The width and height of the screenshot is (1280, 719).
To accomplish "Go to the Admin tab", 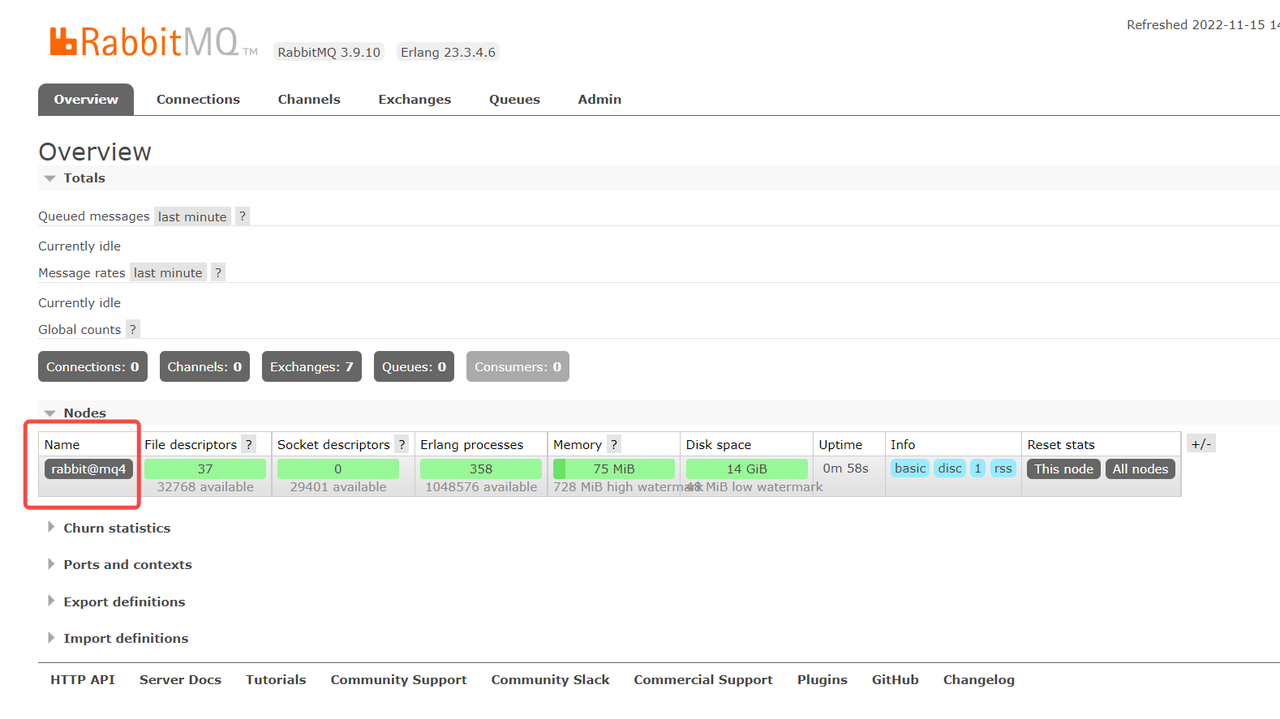I will [x=599, y=100].
